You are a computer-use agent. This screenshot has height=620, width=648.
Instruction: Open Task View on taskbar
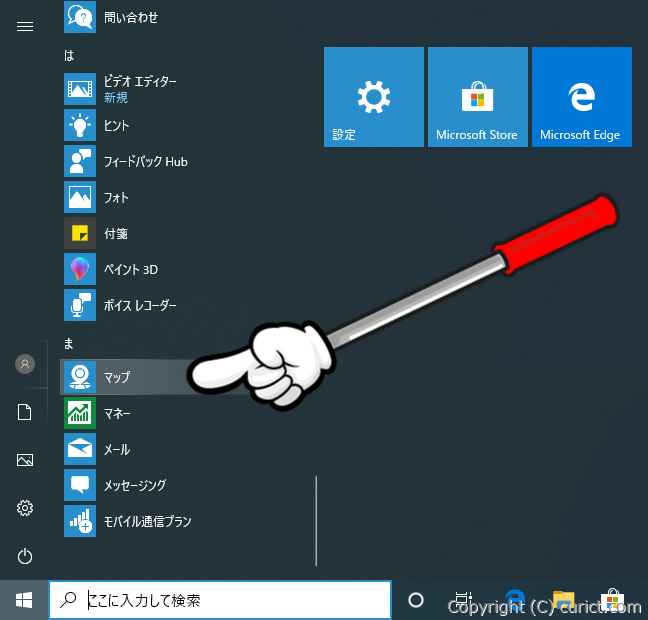click(x=463, y=599)
